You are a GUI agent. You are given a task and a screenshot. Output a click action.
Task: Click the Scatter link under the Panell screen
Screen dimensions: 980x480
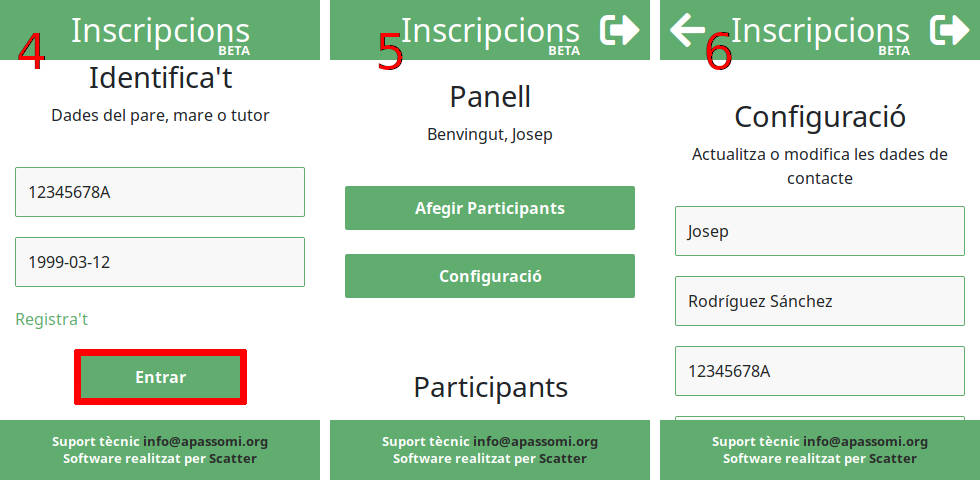pyautogui.click(x=562, y=459)
